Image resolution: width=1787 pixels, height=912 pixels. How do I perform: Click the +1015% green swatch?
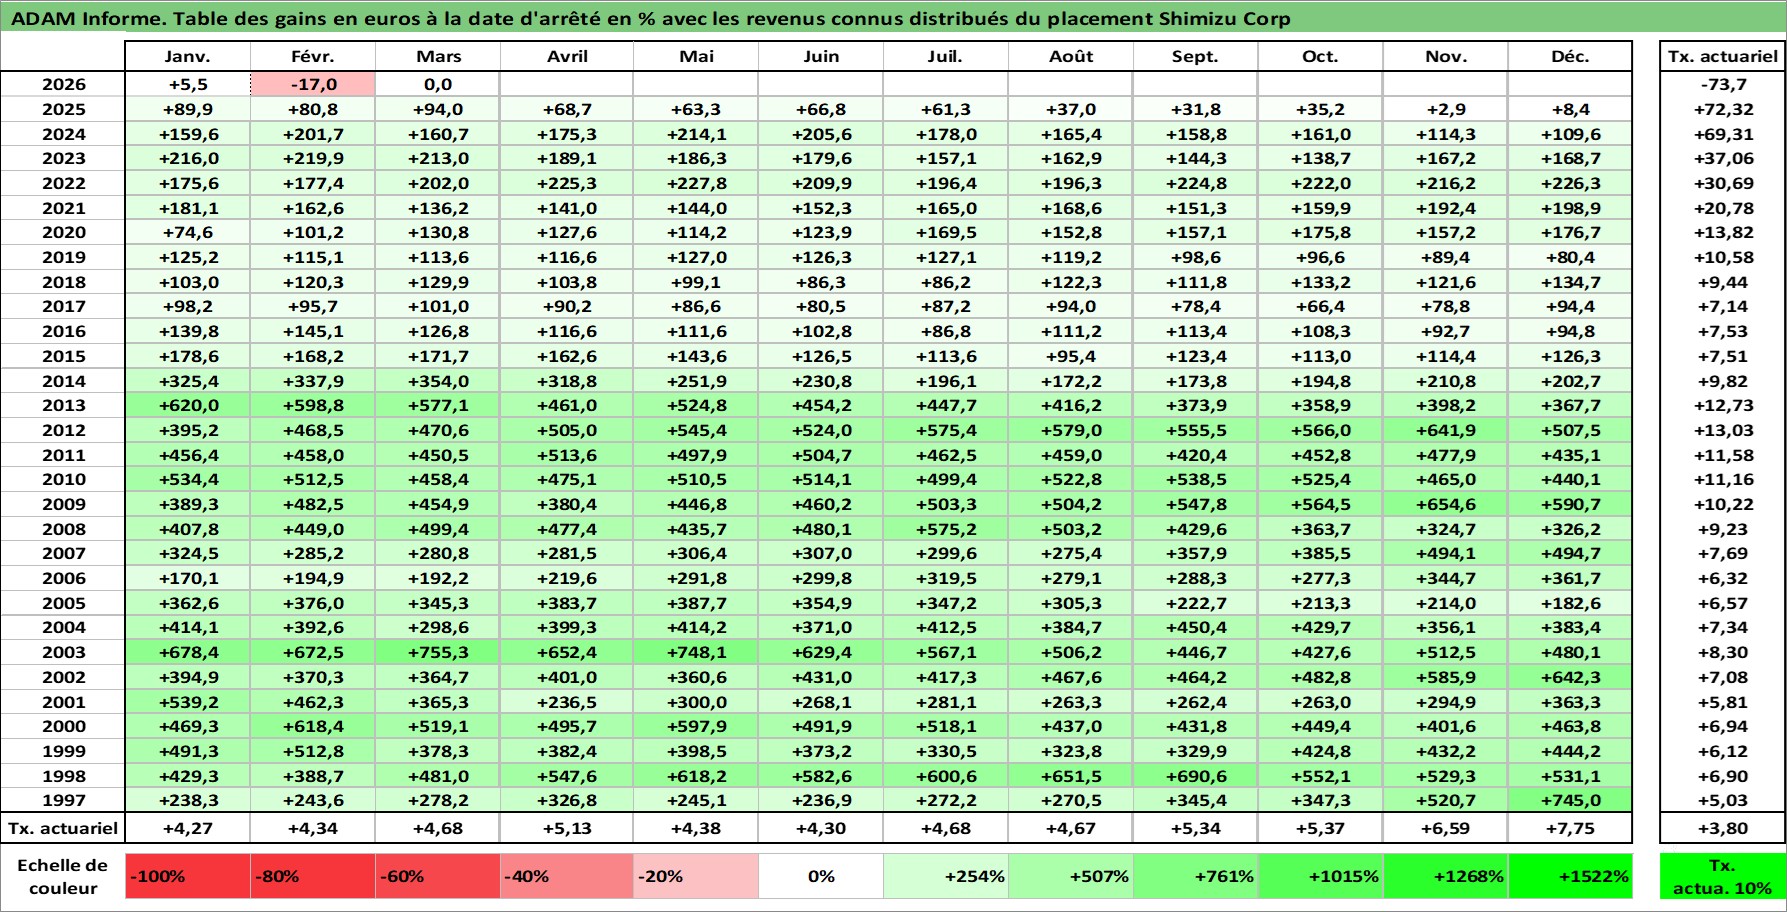tap(1321, 876)
